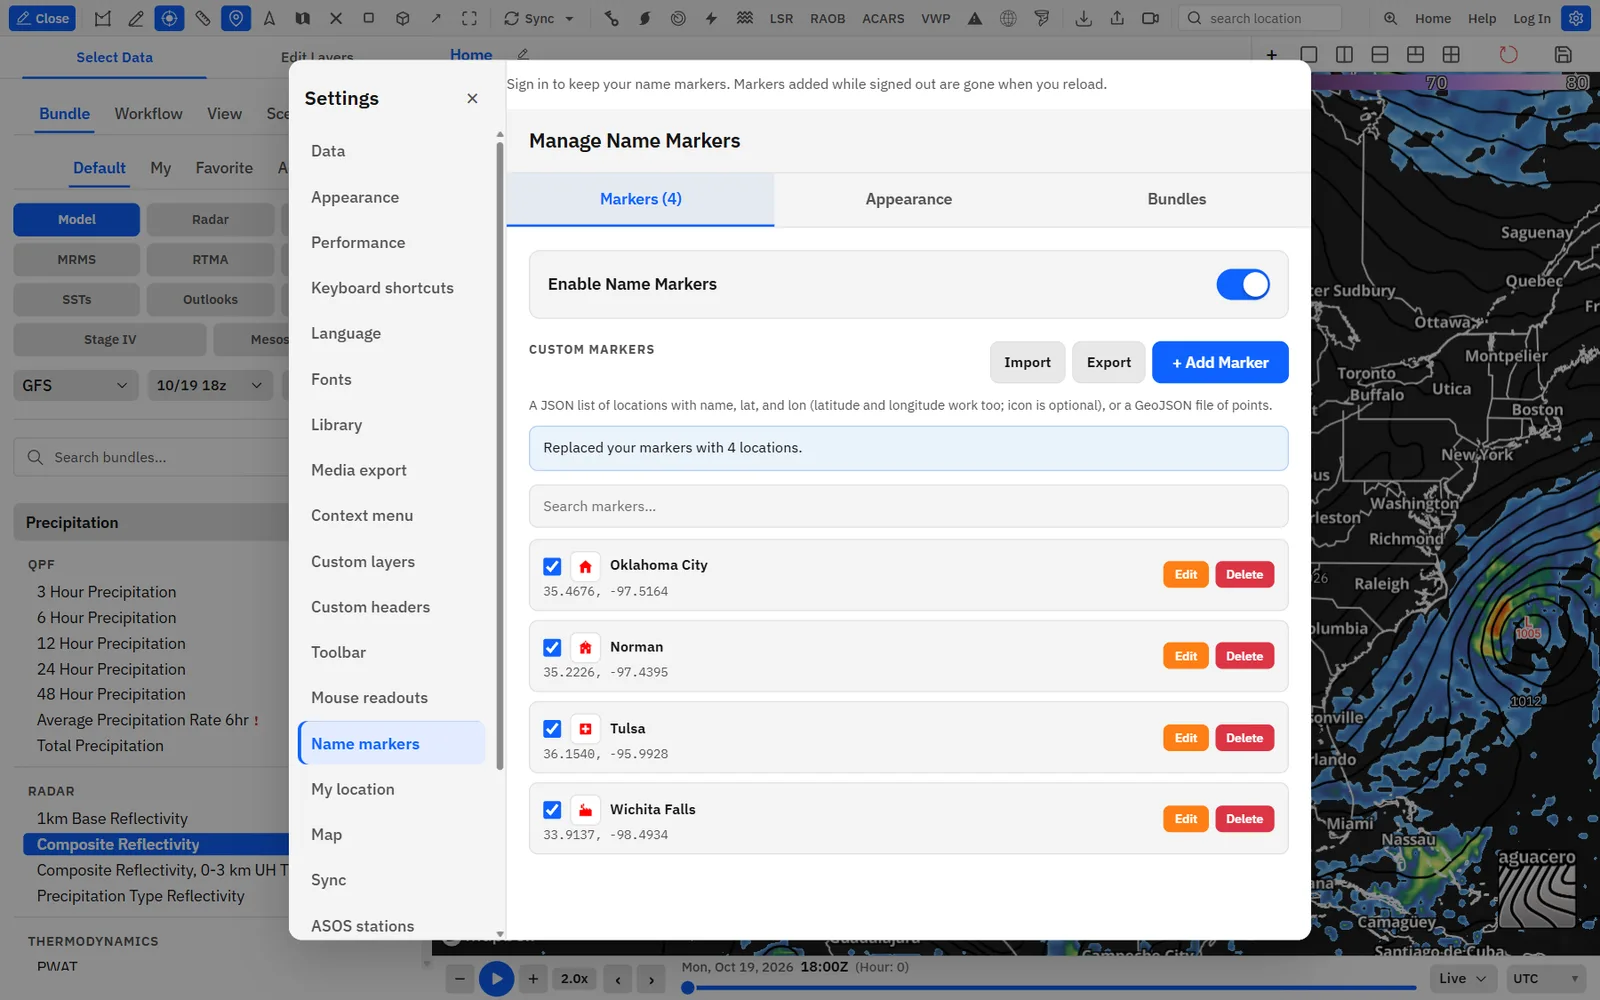The width and height of the screenshot is (1600, 1000).
Task: Close the Settings dialog with X
Action: click(x=472, y=98)
